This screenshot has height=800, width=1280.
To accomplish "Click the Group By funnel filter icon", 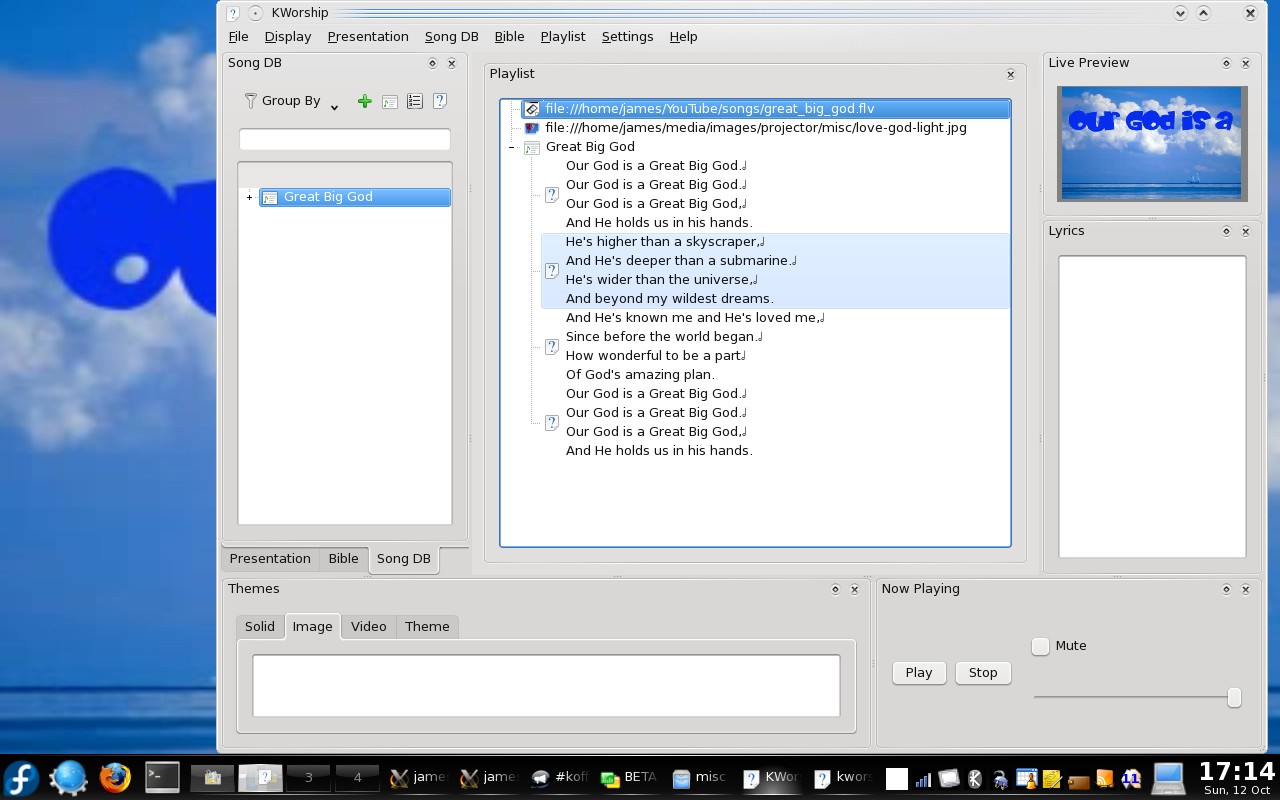I will pyautogui.click(x=251, y=101).
